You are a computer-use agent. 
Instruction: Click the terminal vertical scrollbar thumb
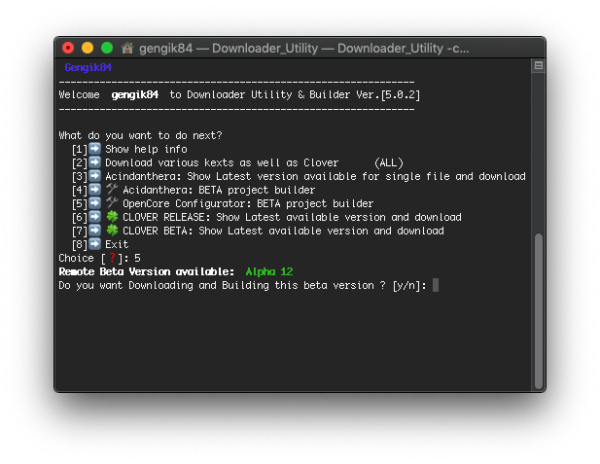(x=538, y=311)
